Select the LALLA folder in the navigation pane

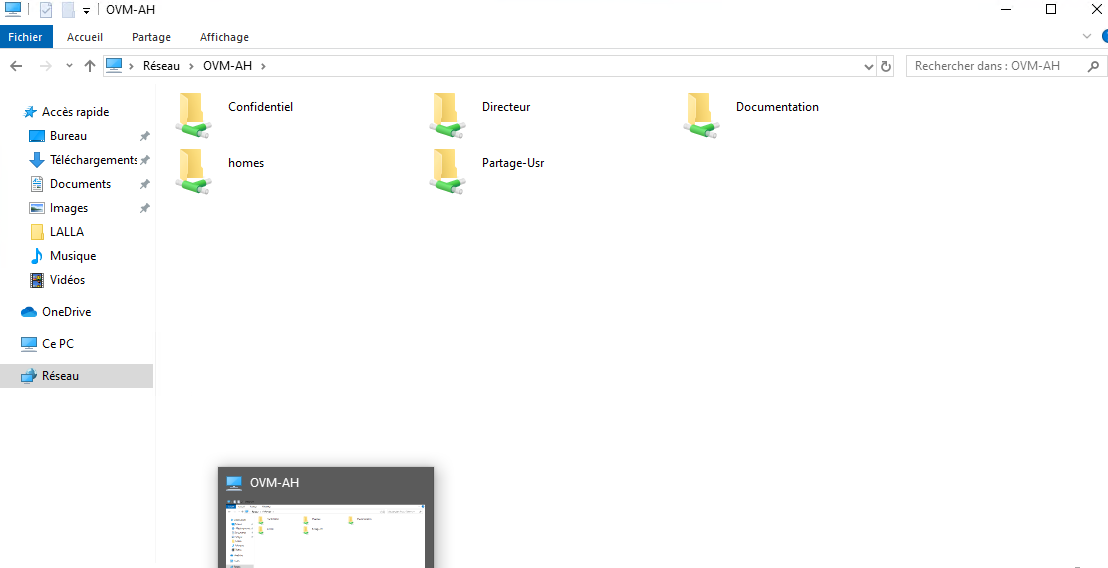click(x=66, y=232)
